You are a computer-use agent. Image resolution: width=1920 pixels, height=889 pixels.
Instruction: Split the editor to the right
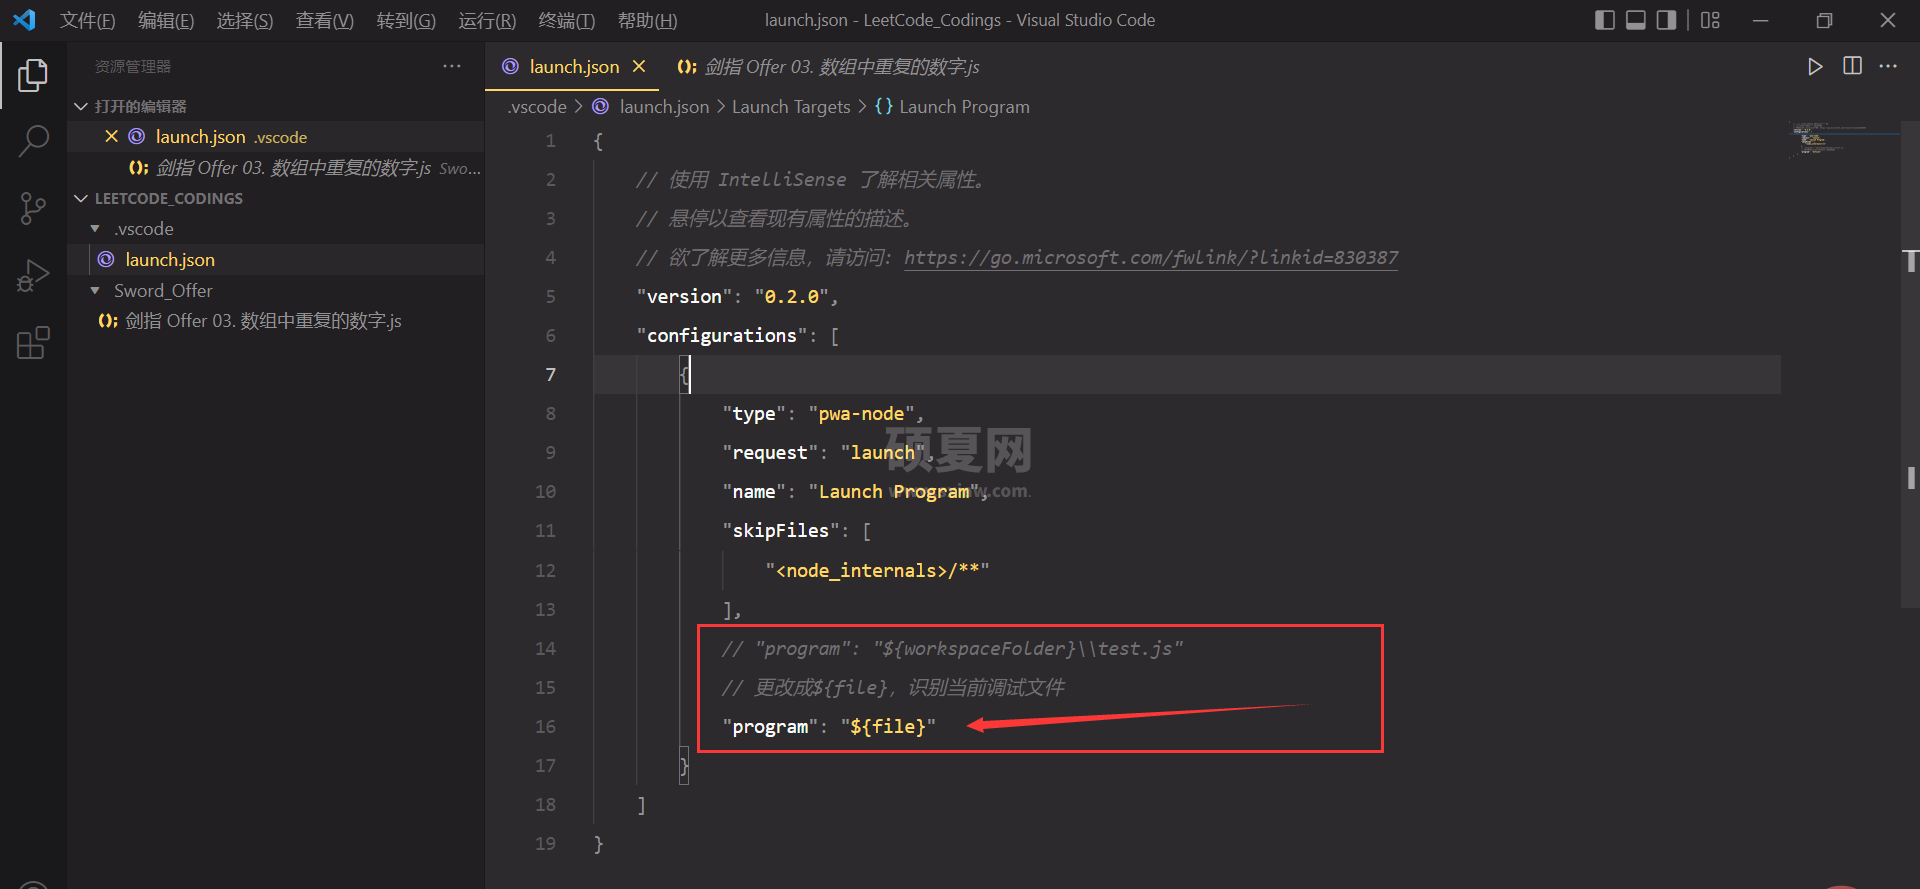pos(1852,66)
